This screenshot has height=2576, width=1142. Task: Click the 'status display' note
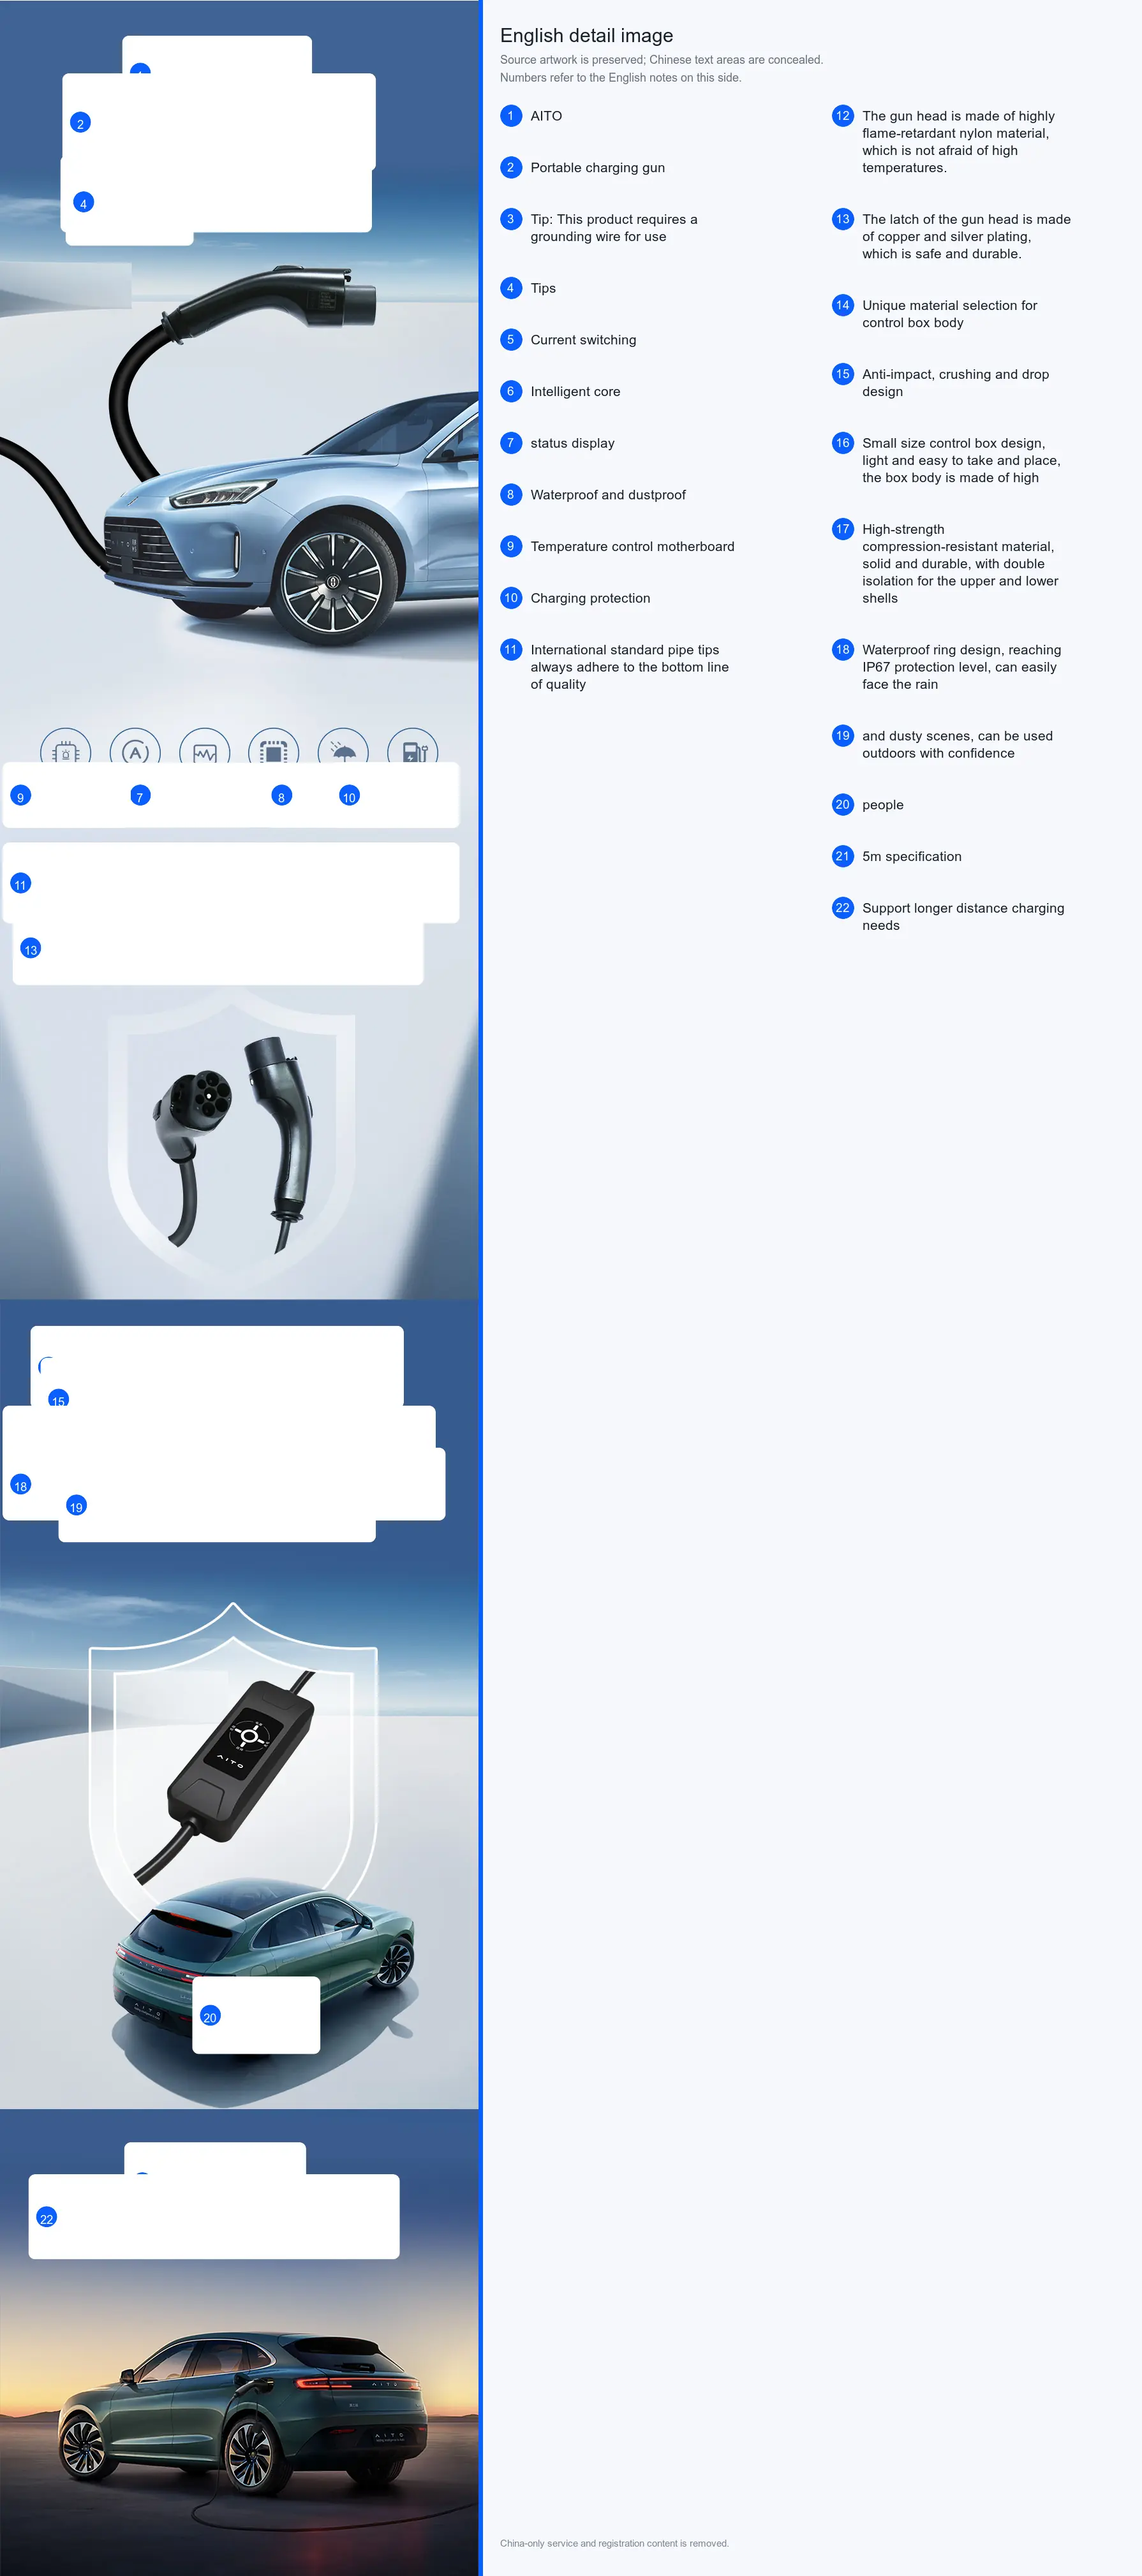[573, 443]
